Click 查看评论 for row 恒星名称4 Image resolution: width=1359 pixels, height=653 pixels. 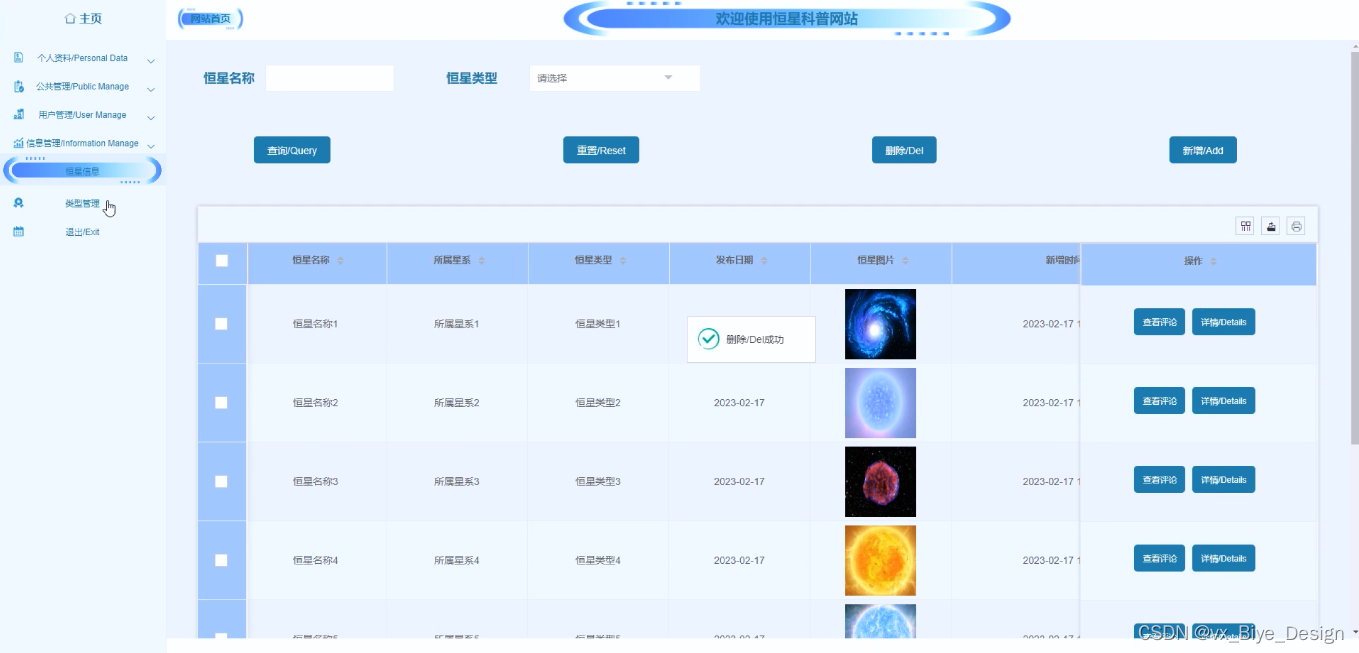pyautogui.click(x=1159, y=558)
